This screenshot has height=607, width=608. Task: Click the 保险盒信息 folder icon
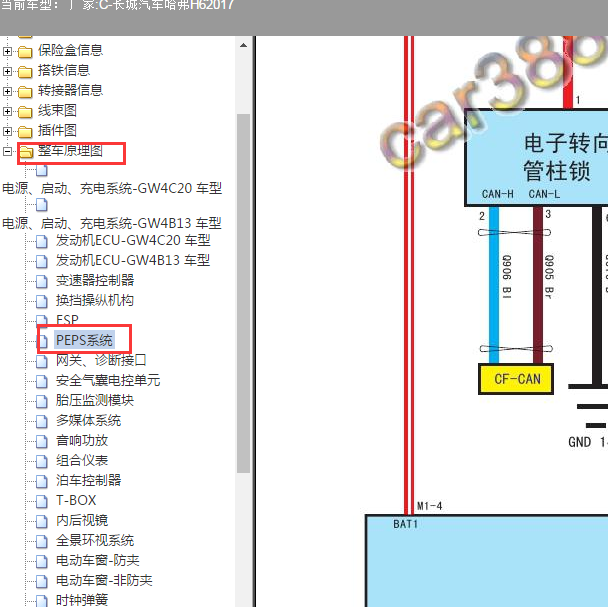point(25,51)
